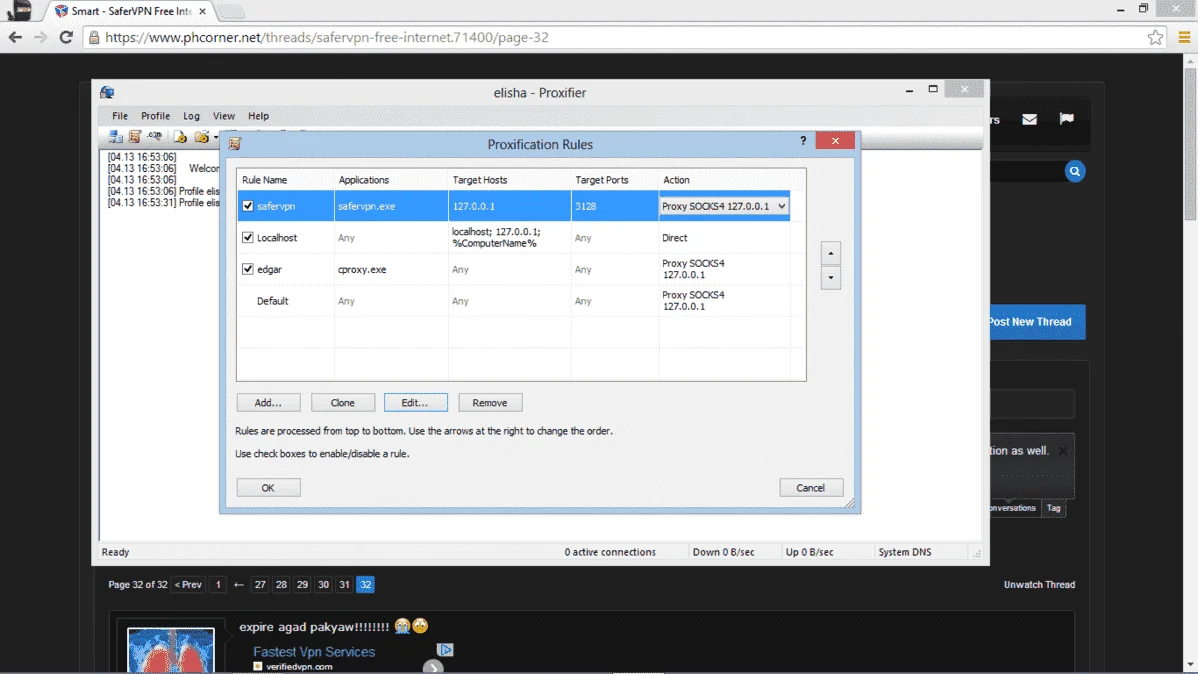Open the Help menu in Proxifier
The width and height of the screenshot is (1198, 674).
pyautogui.click(x=258, y=116)
